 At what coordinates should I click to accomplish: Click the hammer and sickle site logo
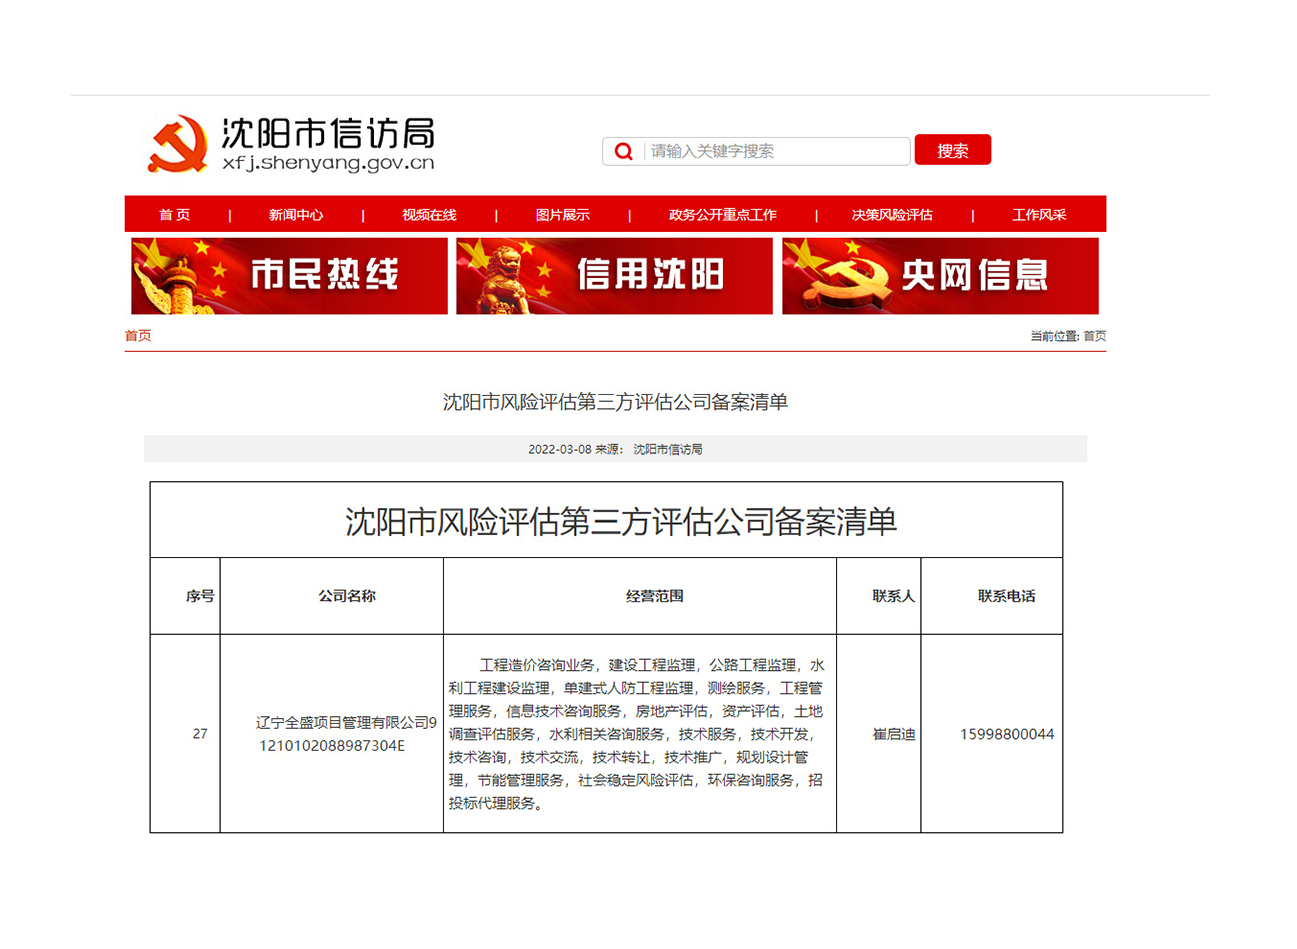pyautogui.click(x=178, y=144)
